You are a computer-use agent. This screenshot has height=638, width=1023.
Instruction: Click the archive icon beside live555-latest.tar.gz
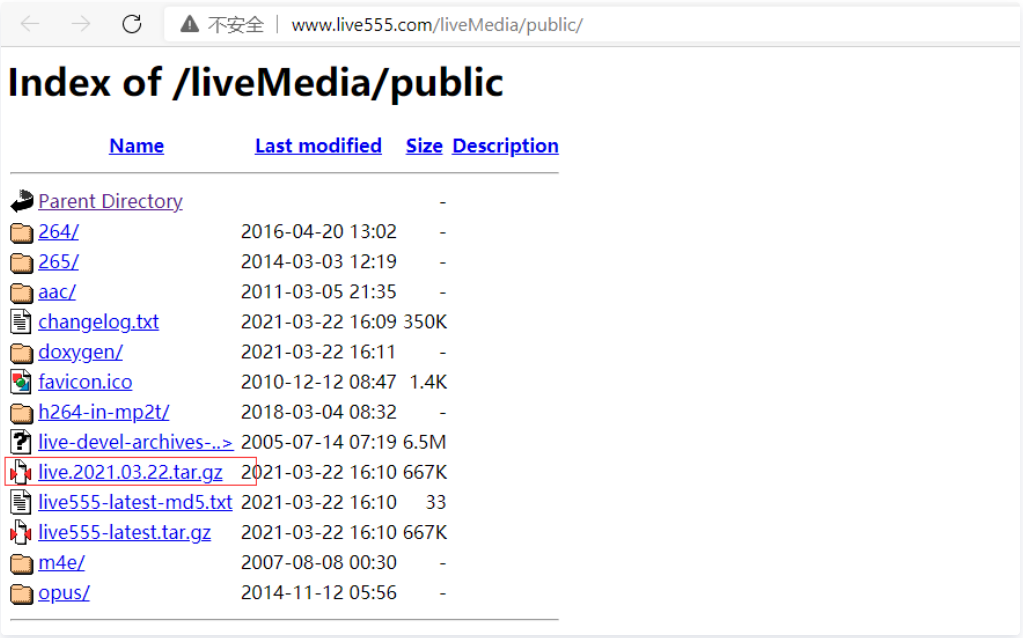click(x=21, y=532)
